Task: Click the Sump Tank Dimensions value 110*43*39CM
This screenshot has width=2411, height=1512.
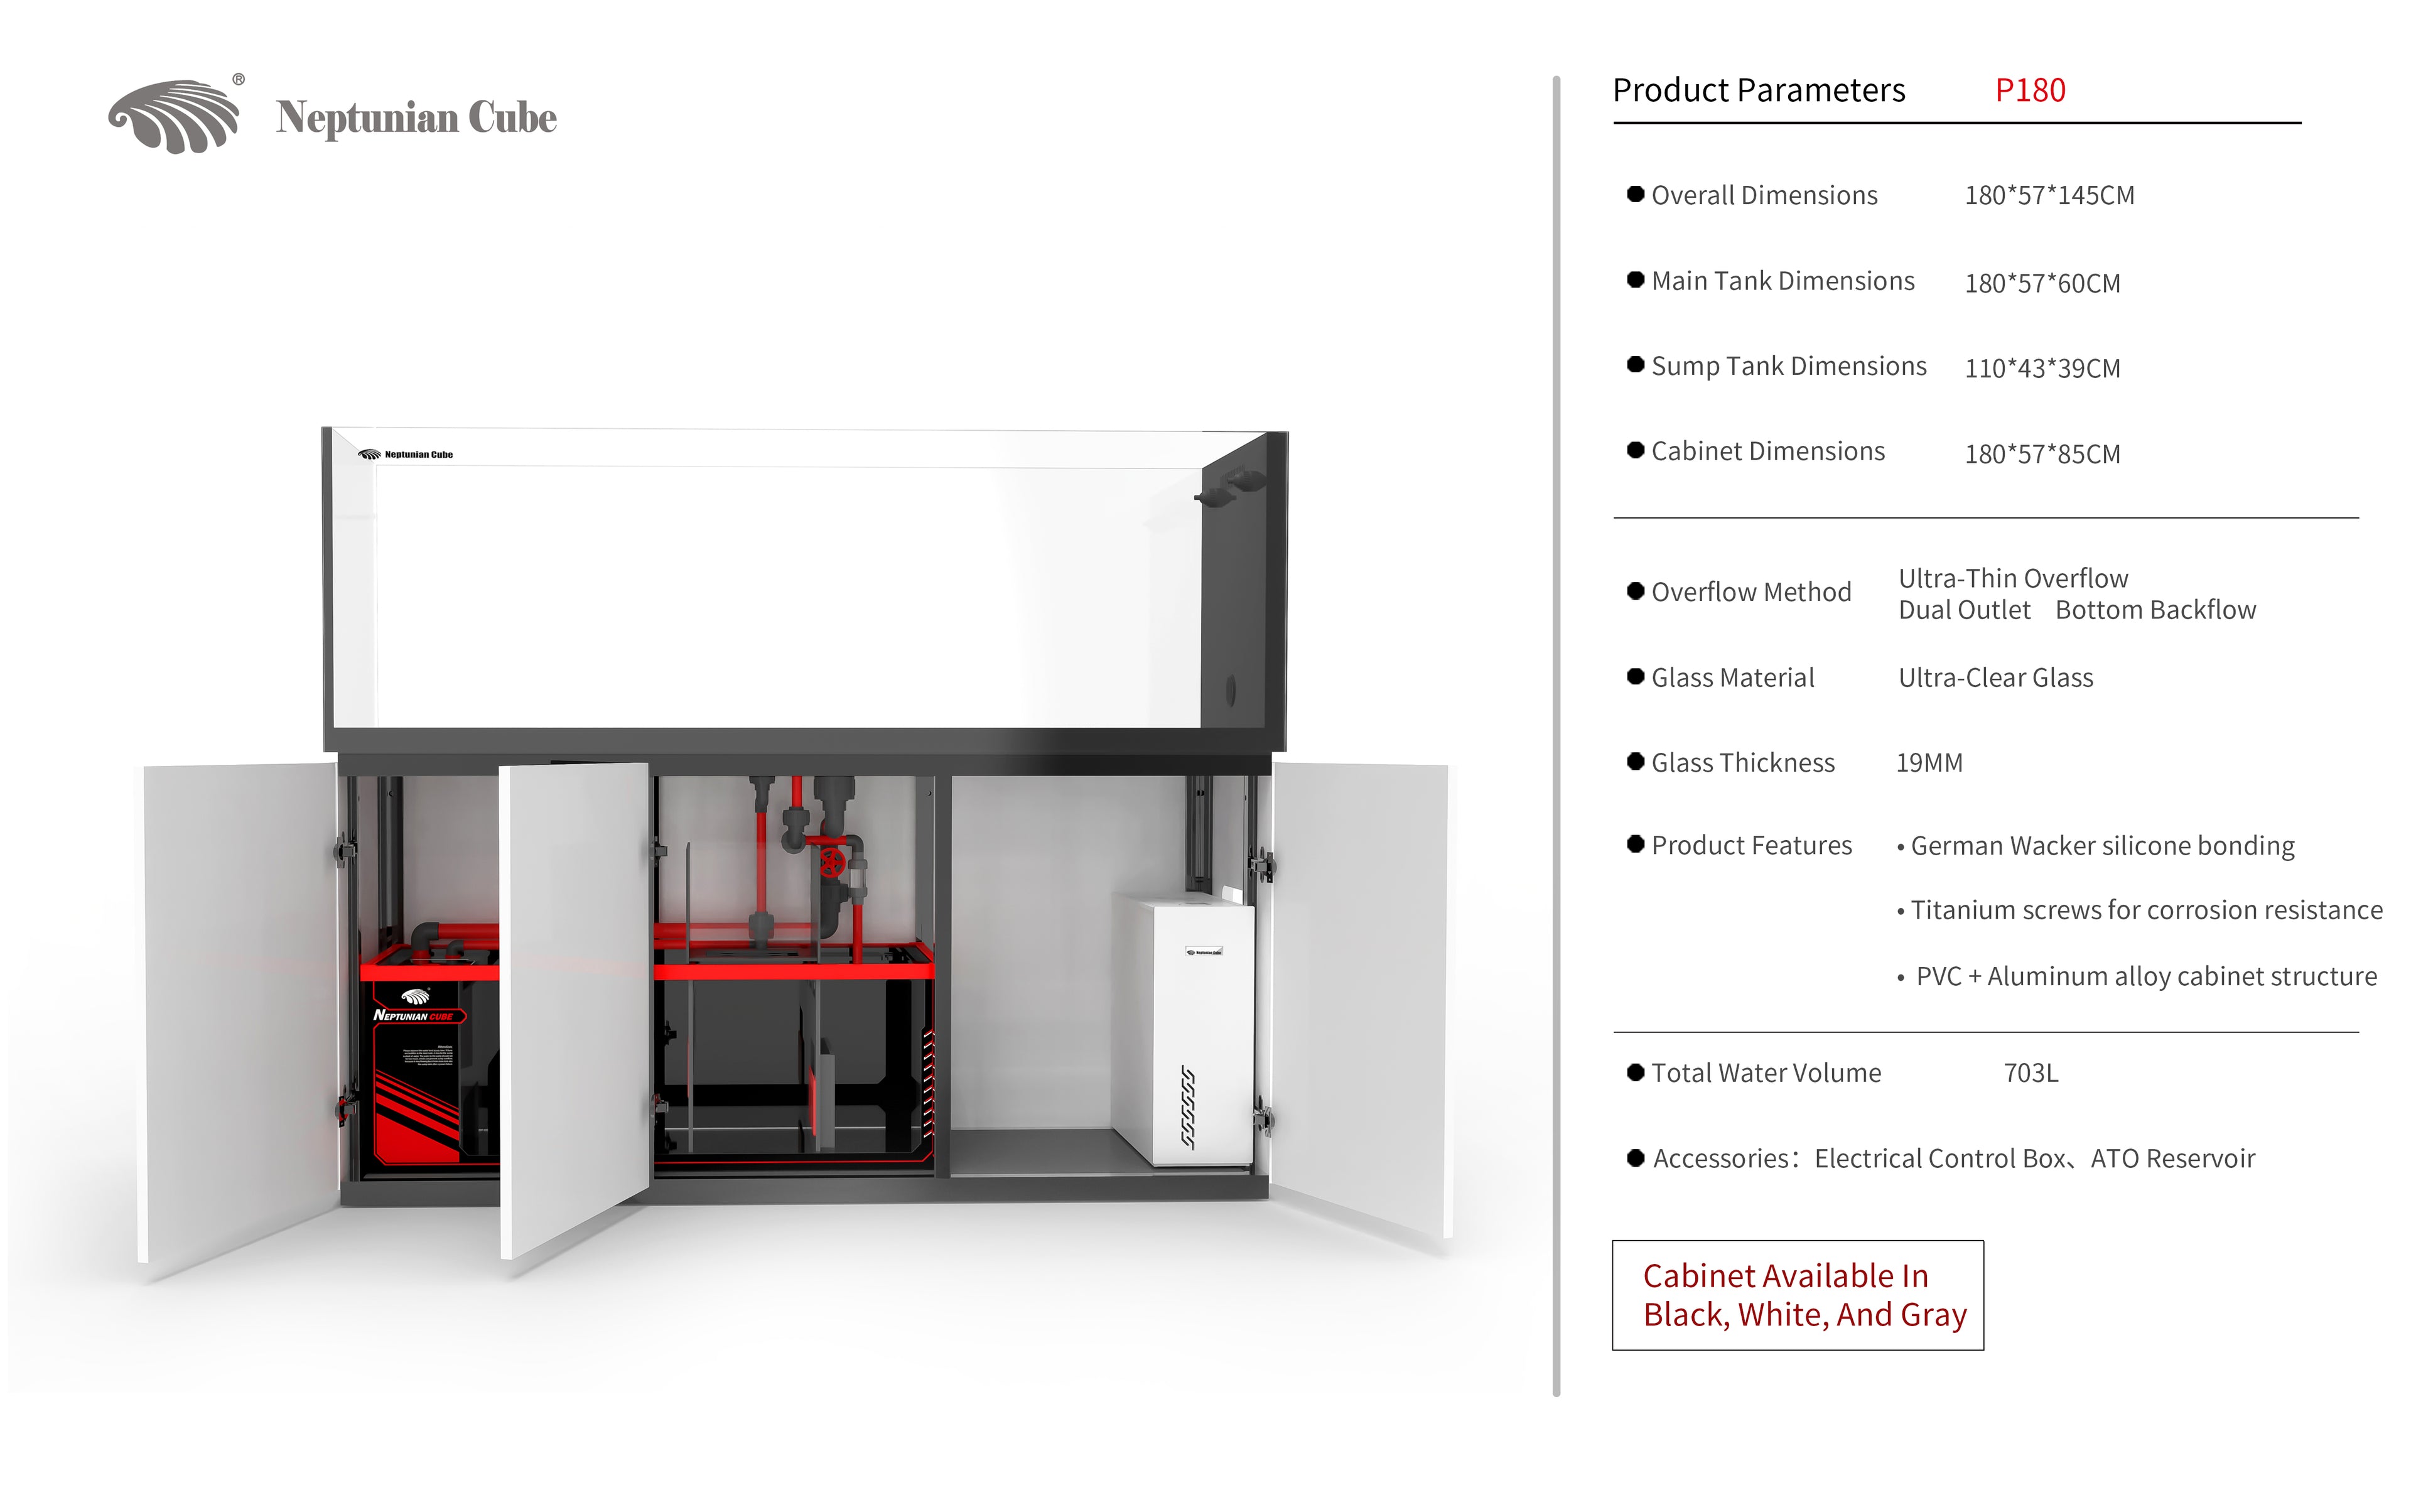Action: [2041, 368]
